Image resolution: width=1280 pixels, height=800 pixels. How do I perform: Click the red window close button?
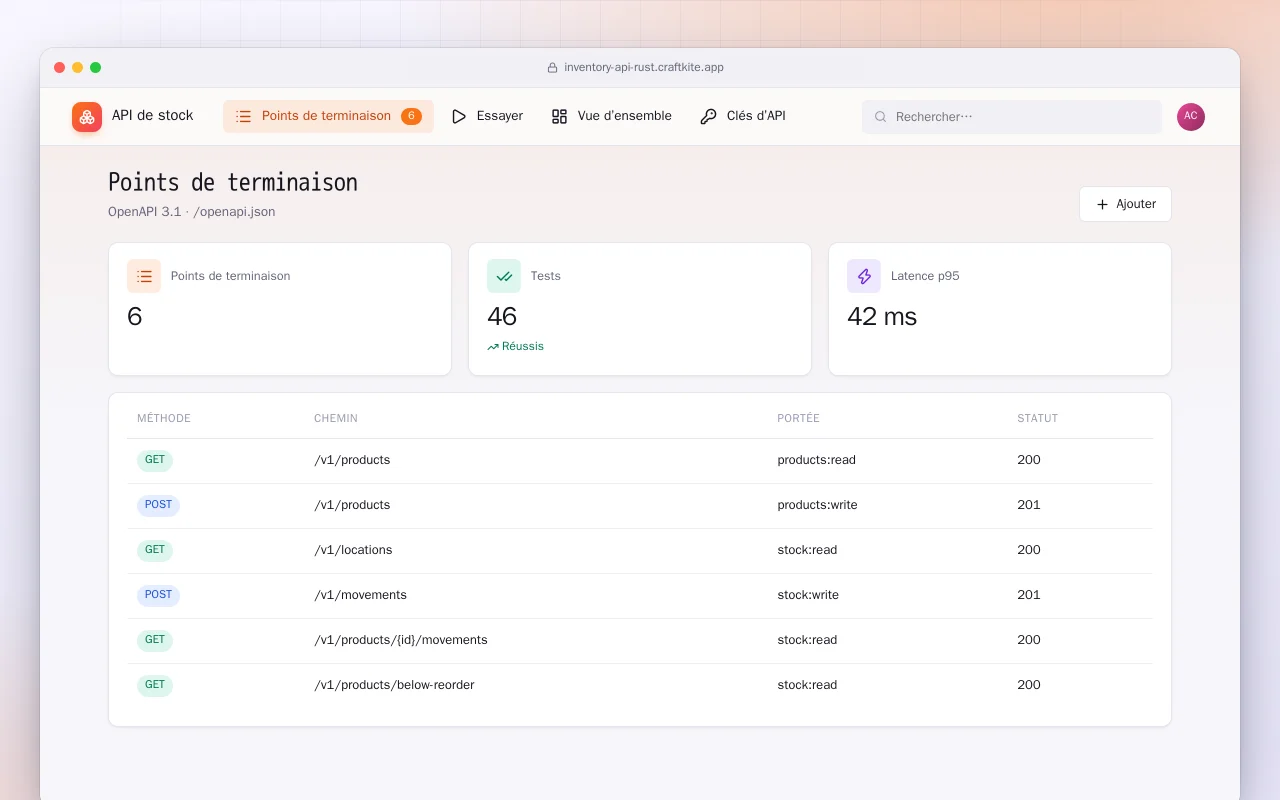(x=60, y=68)
